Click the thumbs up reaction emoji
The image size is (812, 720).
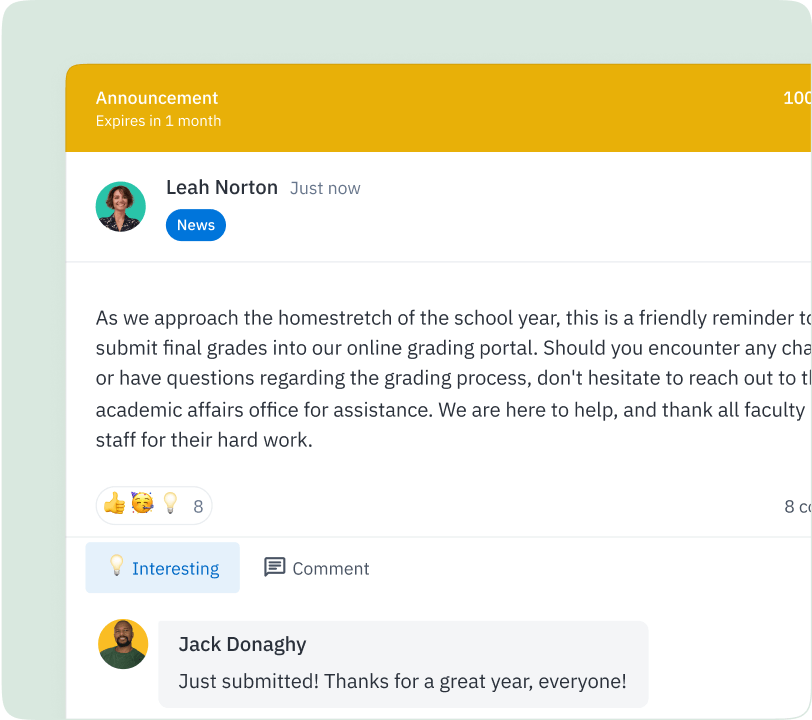(114, 505)
